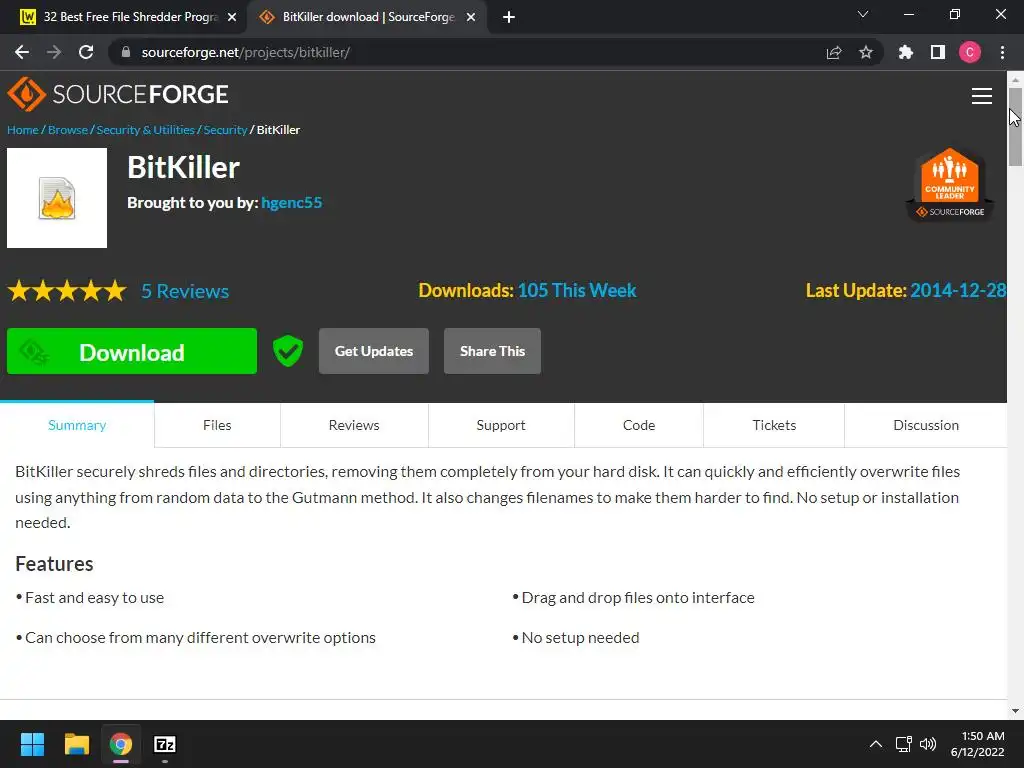Open the Windows Start menu
The width and height of the screenshot is (1024, 768).
[x=32, y=744]
